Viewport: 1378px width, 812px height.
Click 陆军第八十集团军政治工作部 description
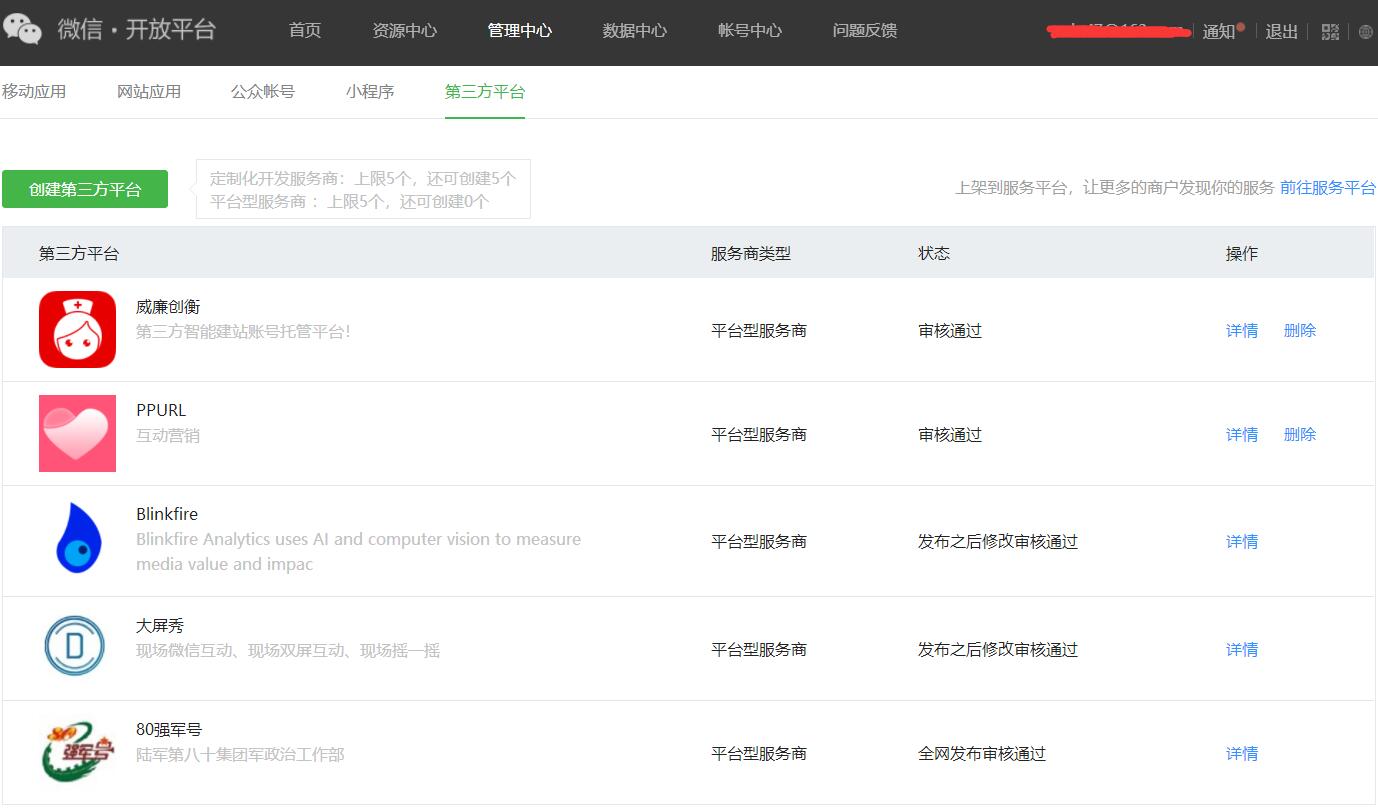pos(240,754)
